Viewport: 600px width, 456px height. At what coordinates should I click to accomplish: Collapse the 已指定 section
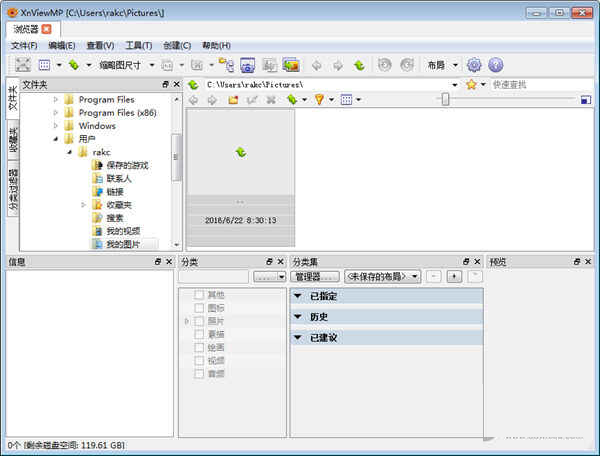coord(297,296)
